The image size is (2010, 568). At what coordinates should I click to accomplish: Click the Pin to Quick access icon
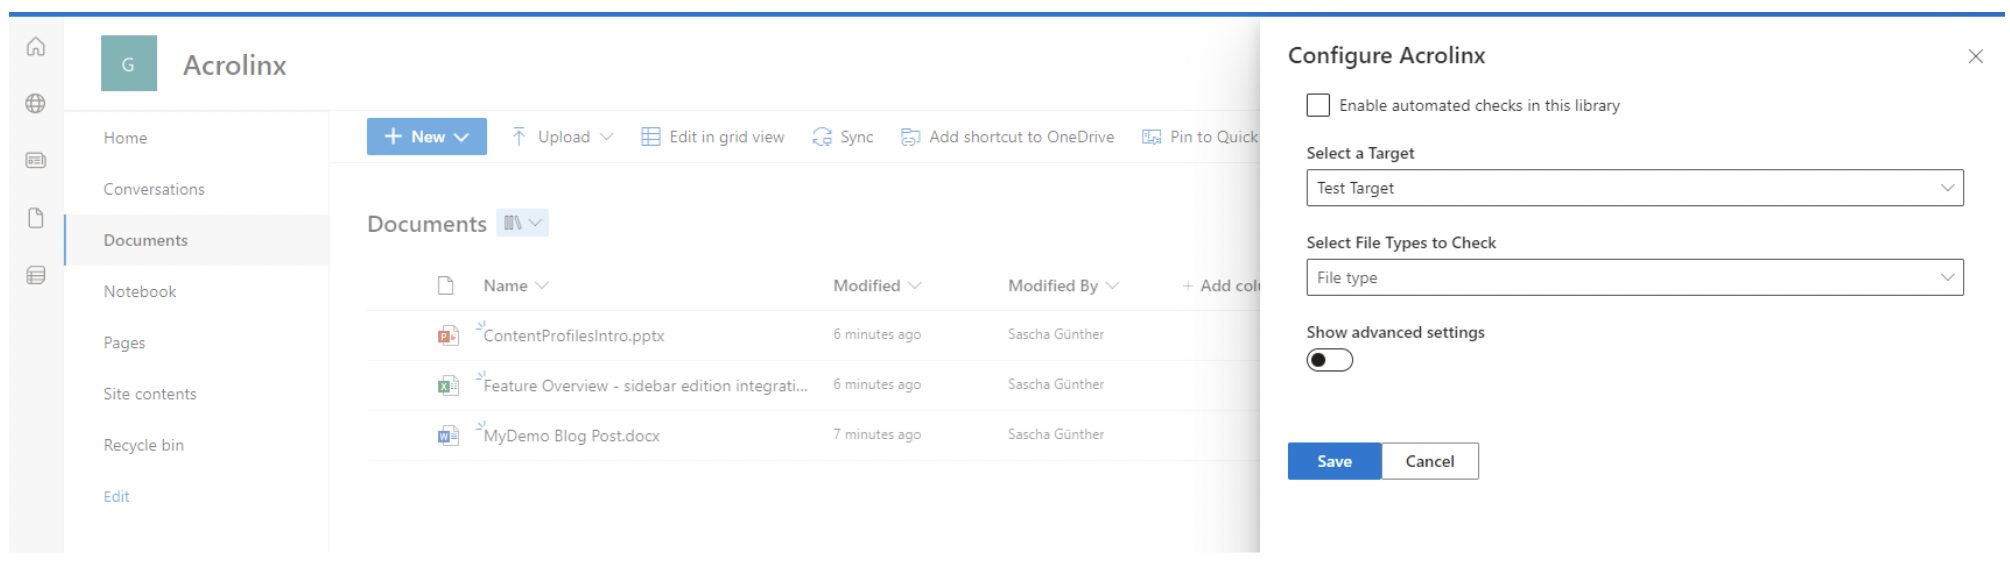pyautogui.click(x=1152, y=137)
